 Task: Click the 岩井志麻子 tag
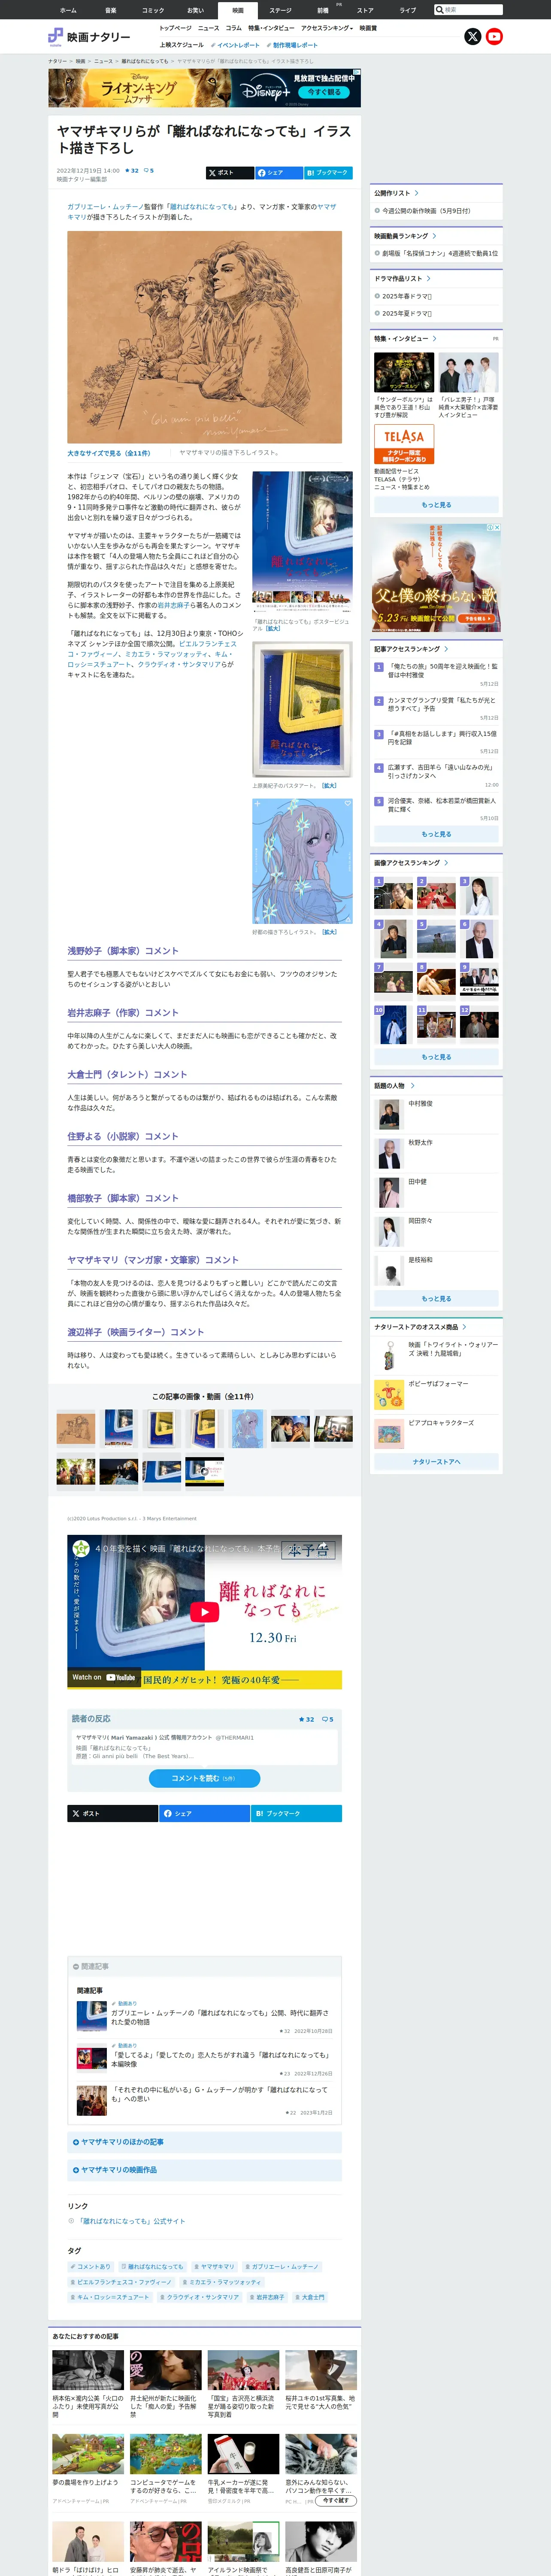click(267, 2297)
